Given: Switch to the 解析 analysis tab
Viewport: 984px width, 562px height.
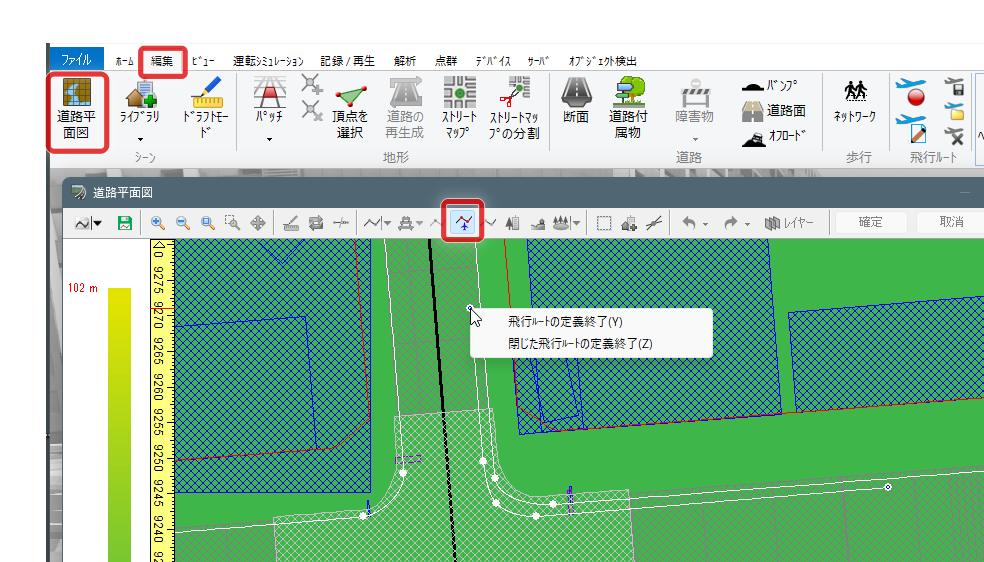Looking at the screenshot, I should pyautogui.click(x=405, y=61).
